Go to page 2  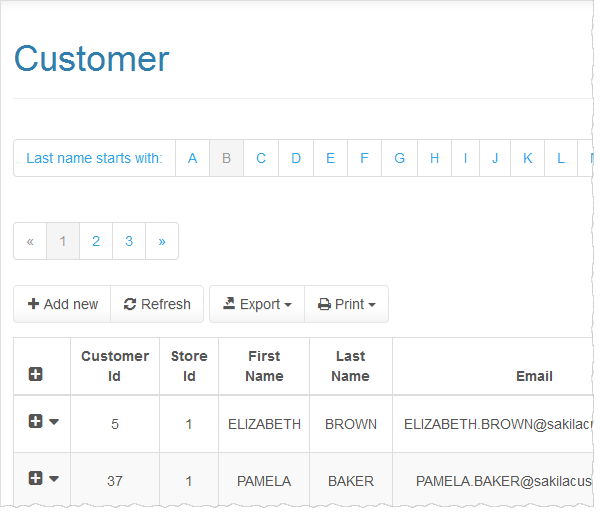(x=96, y=241)
